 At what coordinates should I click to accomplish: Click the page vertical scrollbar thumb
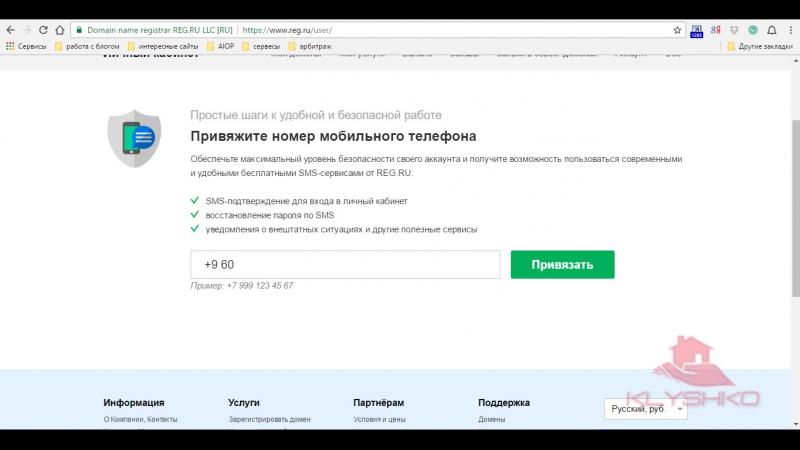(795, 208)
